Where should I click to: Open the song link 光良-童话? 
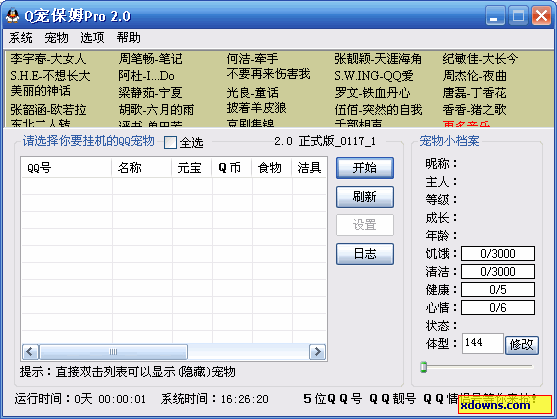click(253, 93)
